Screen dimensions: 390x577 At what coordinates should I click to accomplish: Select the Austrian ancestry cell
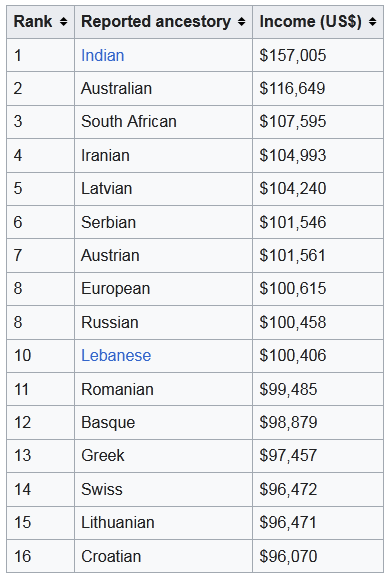coord(163,255)
